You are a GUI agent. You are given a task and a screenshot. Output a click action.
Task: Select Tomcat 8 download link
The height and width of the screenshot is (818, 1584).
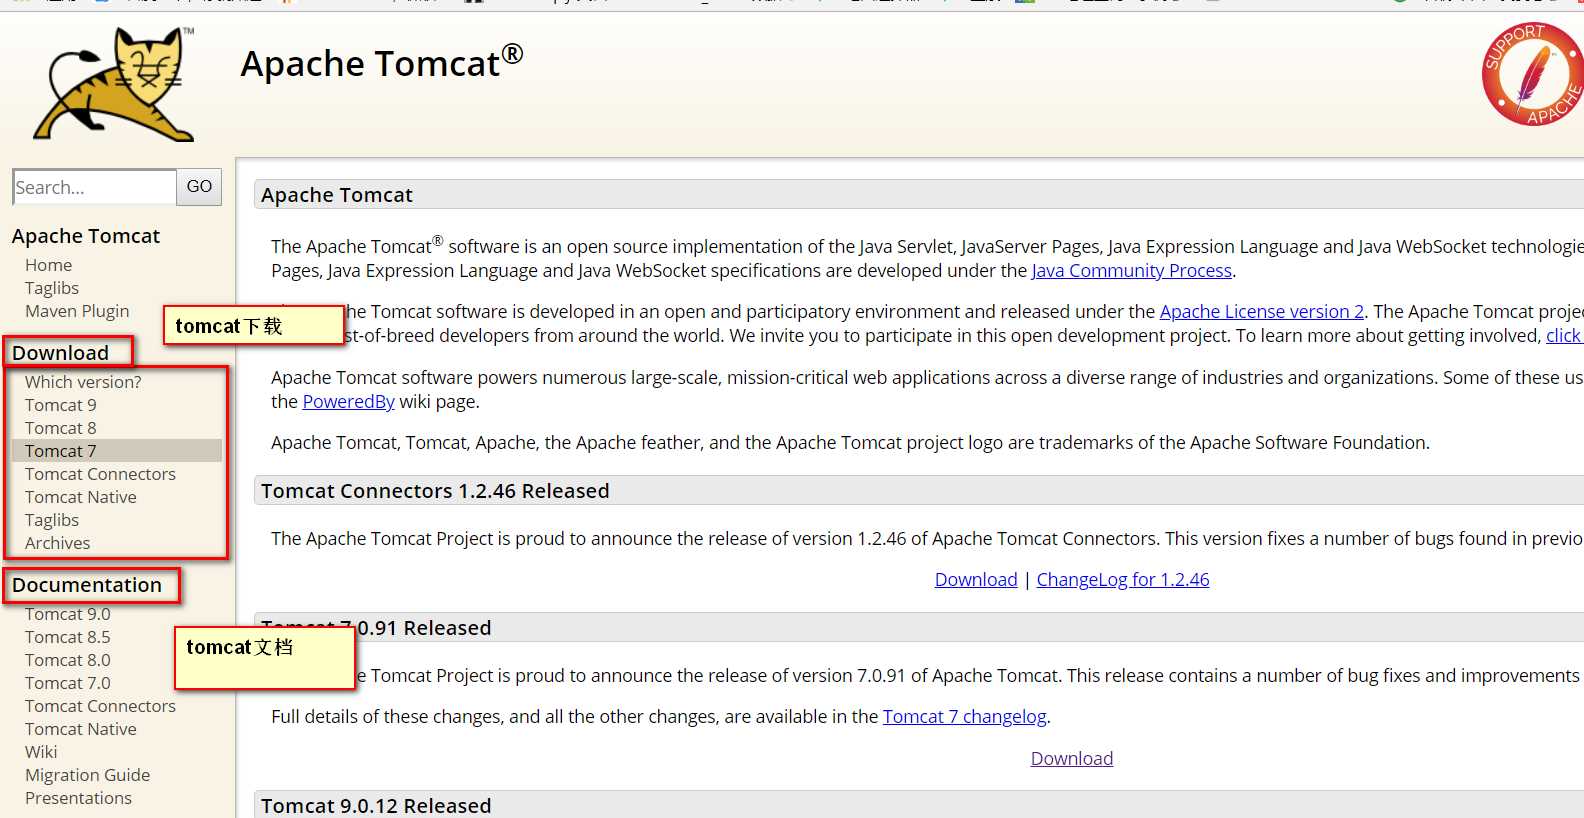point(61,428)
